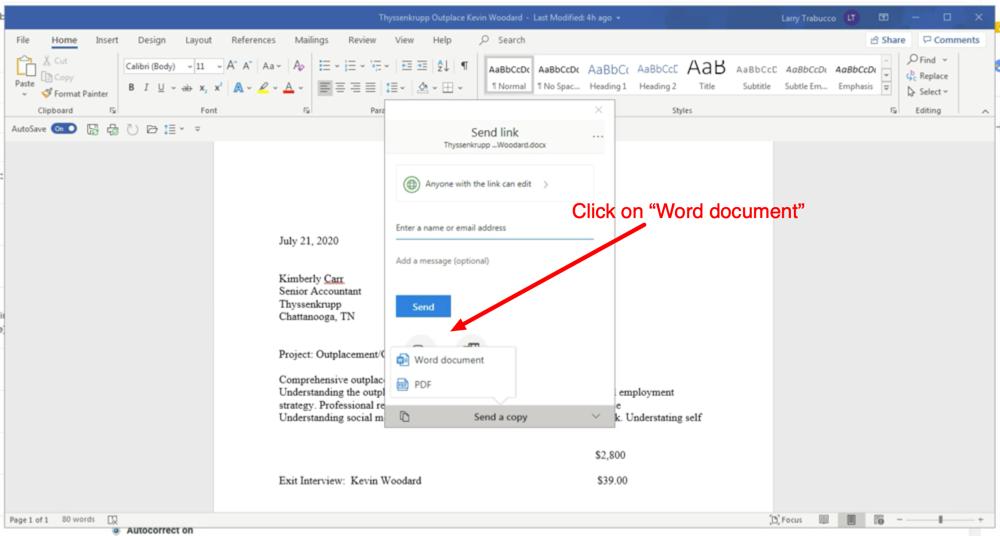
Task: Switch to the Design tab
Action: [151, 40]
